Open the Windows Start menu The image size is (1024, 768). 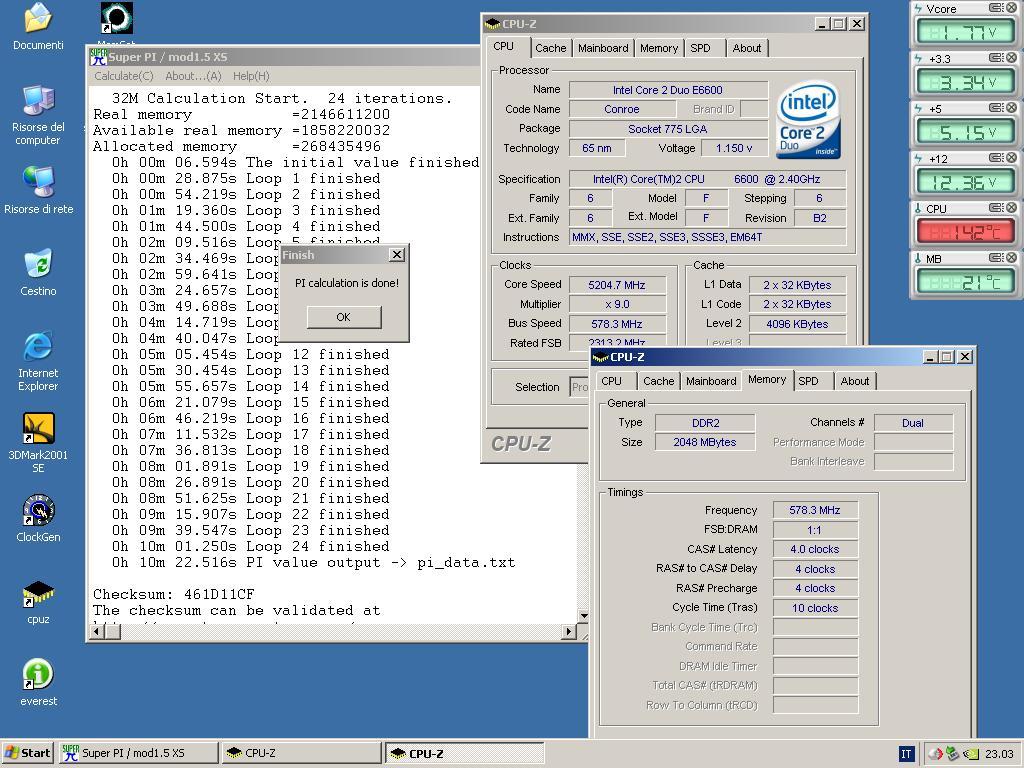27,753
